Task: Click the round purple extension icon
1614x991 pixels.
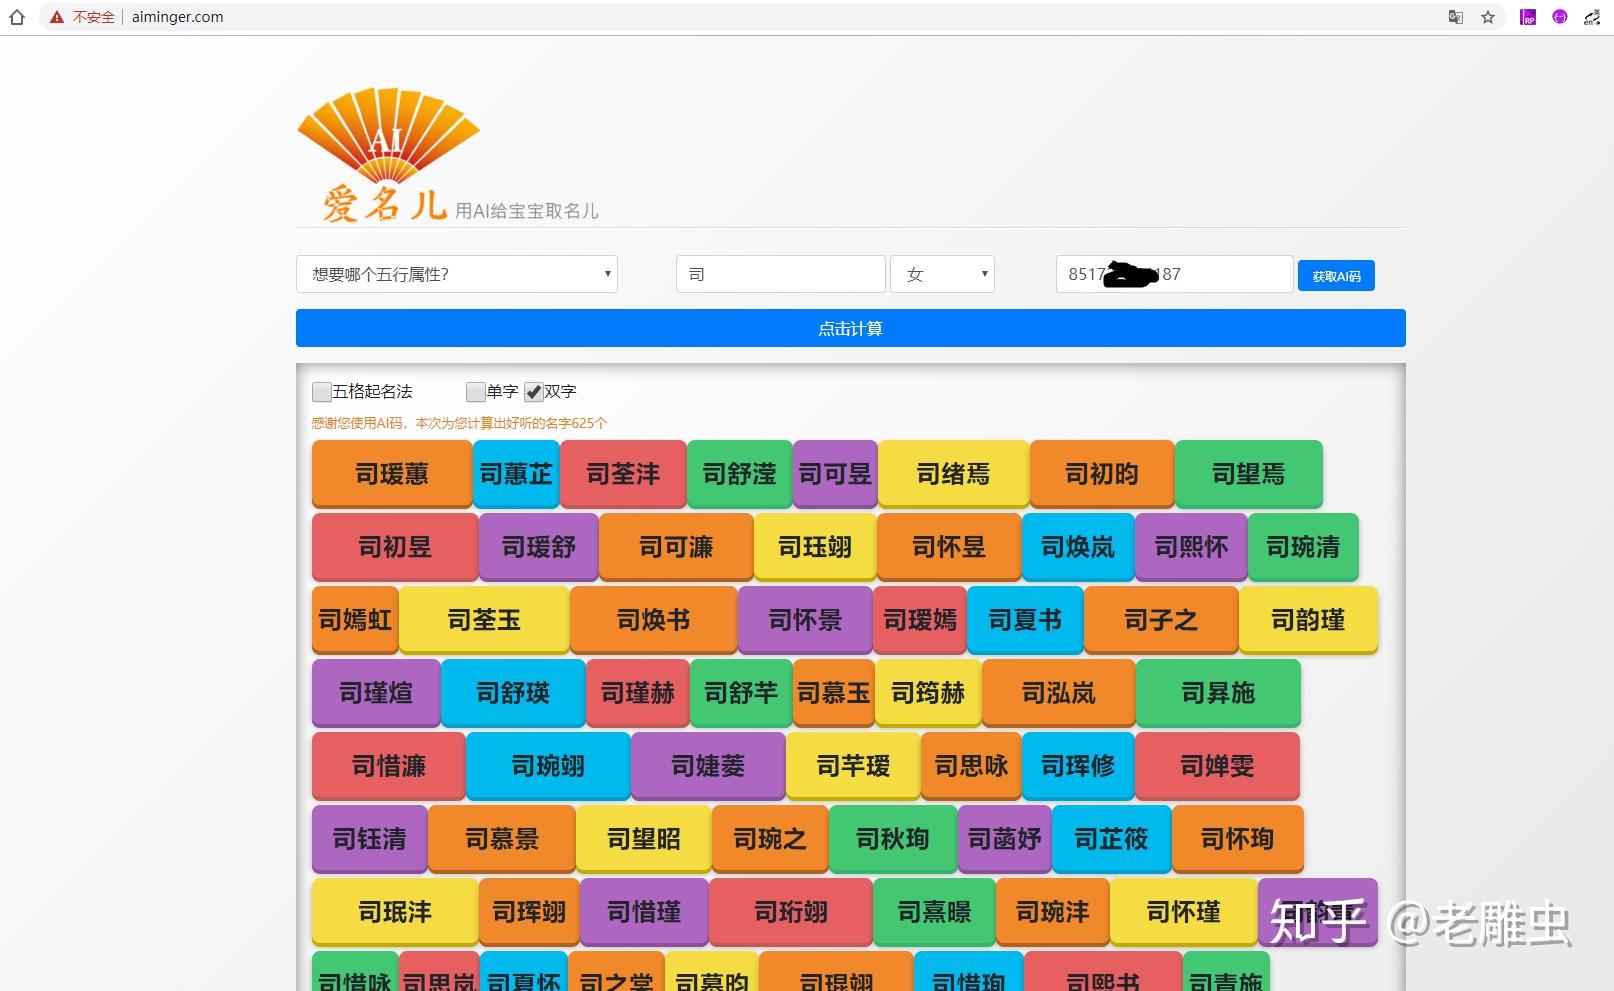Action: [x=1560, y=17]
